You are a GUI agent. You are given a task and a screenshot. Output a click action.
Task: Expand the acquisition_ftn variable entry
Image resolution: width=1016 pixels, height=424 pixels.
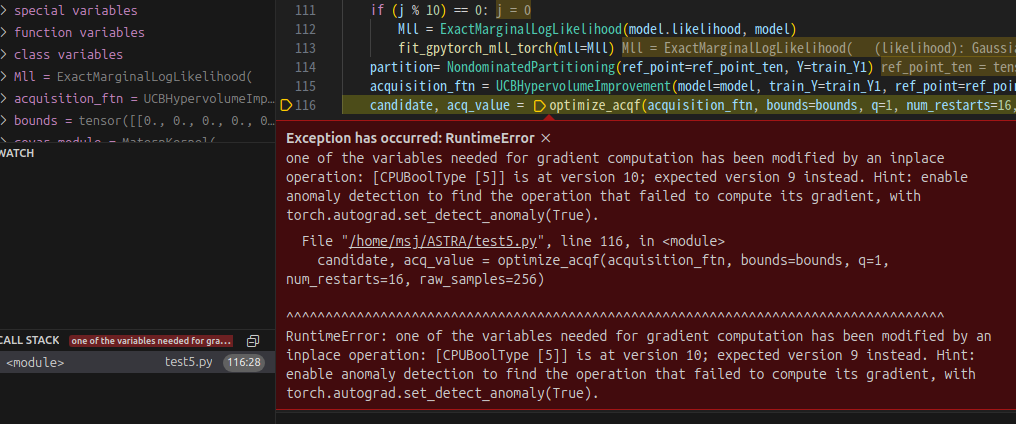coord(4,99)
